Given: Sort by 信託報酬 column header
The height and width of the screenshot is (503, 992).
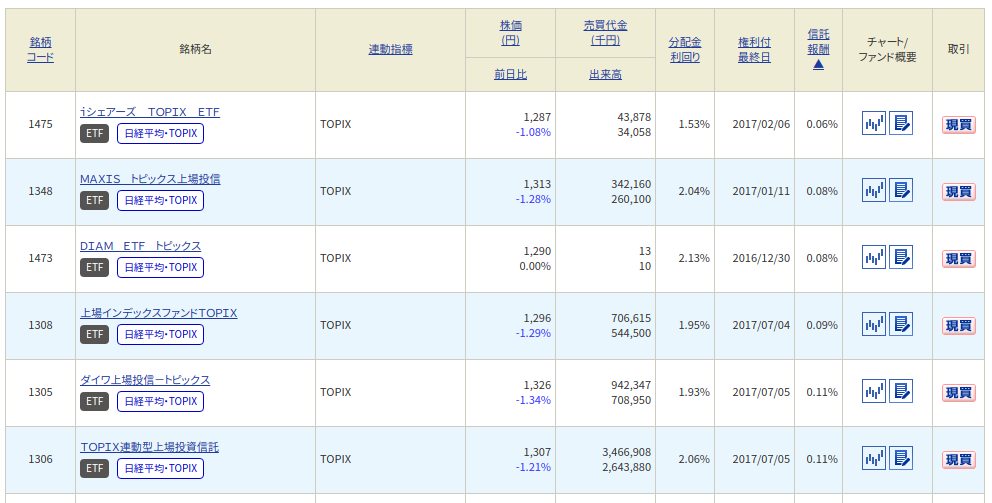Looking at the screenshot, I should (818, 41).
